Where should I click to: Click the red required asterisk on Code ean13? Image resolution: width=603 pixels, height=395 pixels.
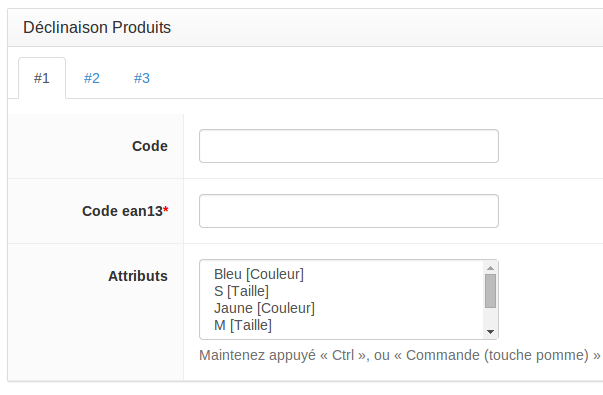tap(166, 209)
